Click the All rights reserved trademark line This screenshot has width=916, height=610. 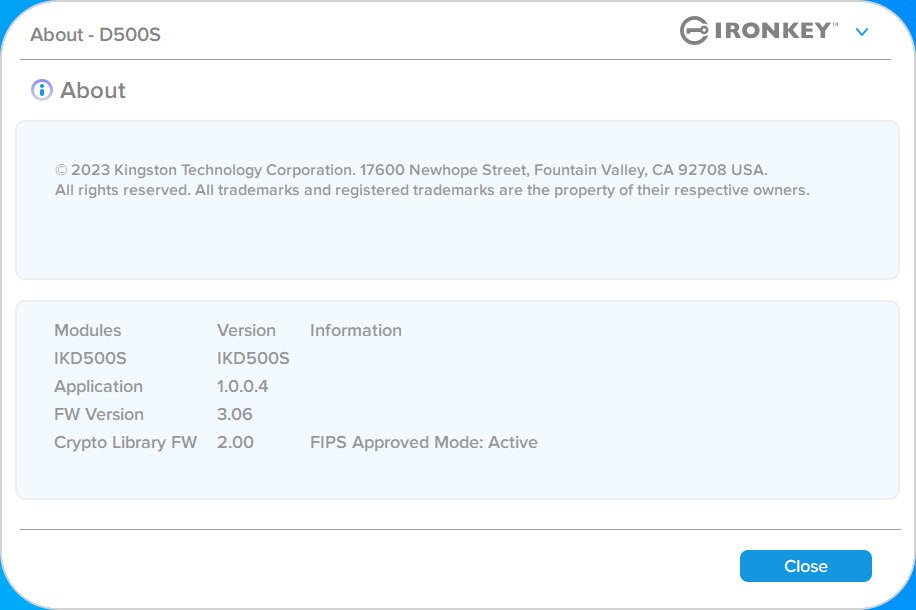[x=432, y=190]
